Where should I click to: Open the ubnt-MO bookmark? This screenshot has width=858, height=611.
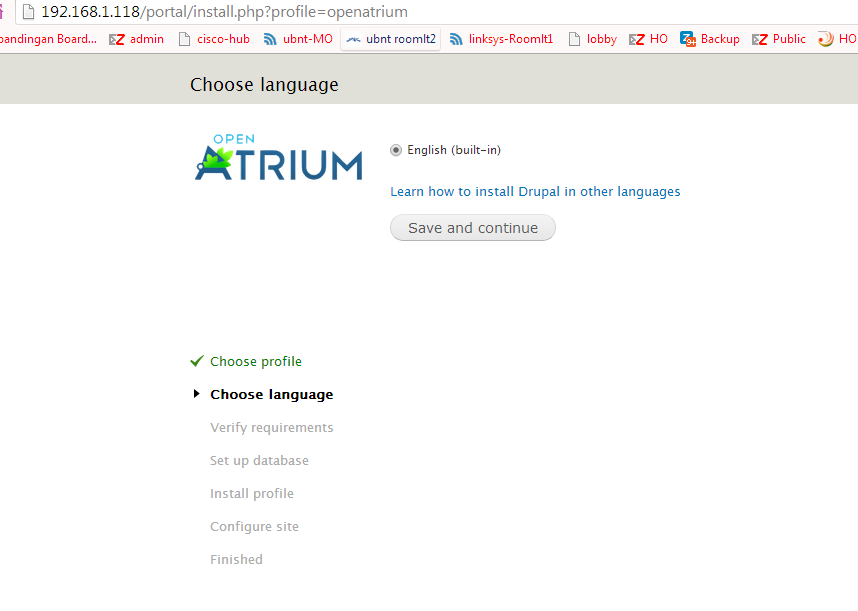pos(298,39)
